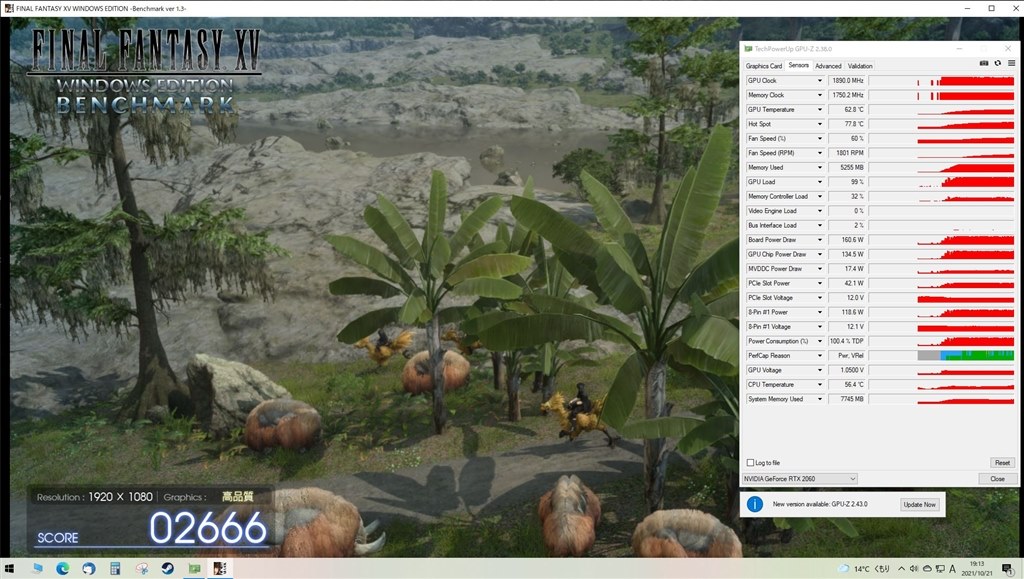Click GPU Voltage value 1.0500 V
This screenshot has height=579, width=1024.
coord(847,370)
